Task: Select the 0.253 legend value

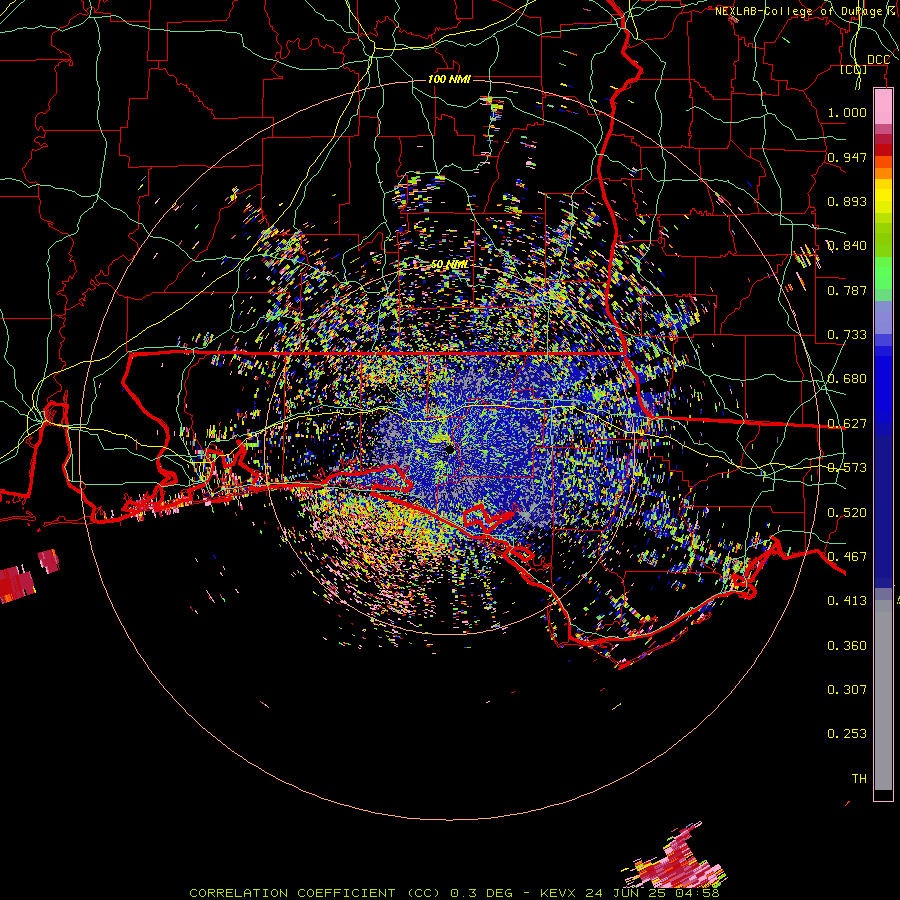Action: 847,734
